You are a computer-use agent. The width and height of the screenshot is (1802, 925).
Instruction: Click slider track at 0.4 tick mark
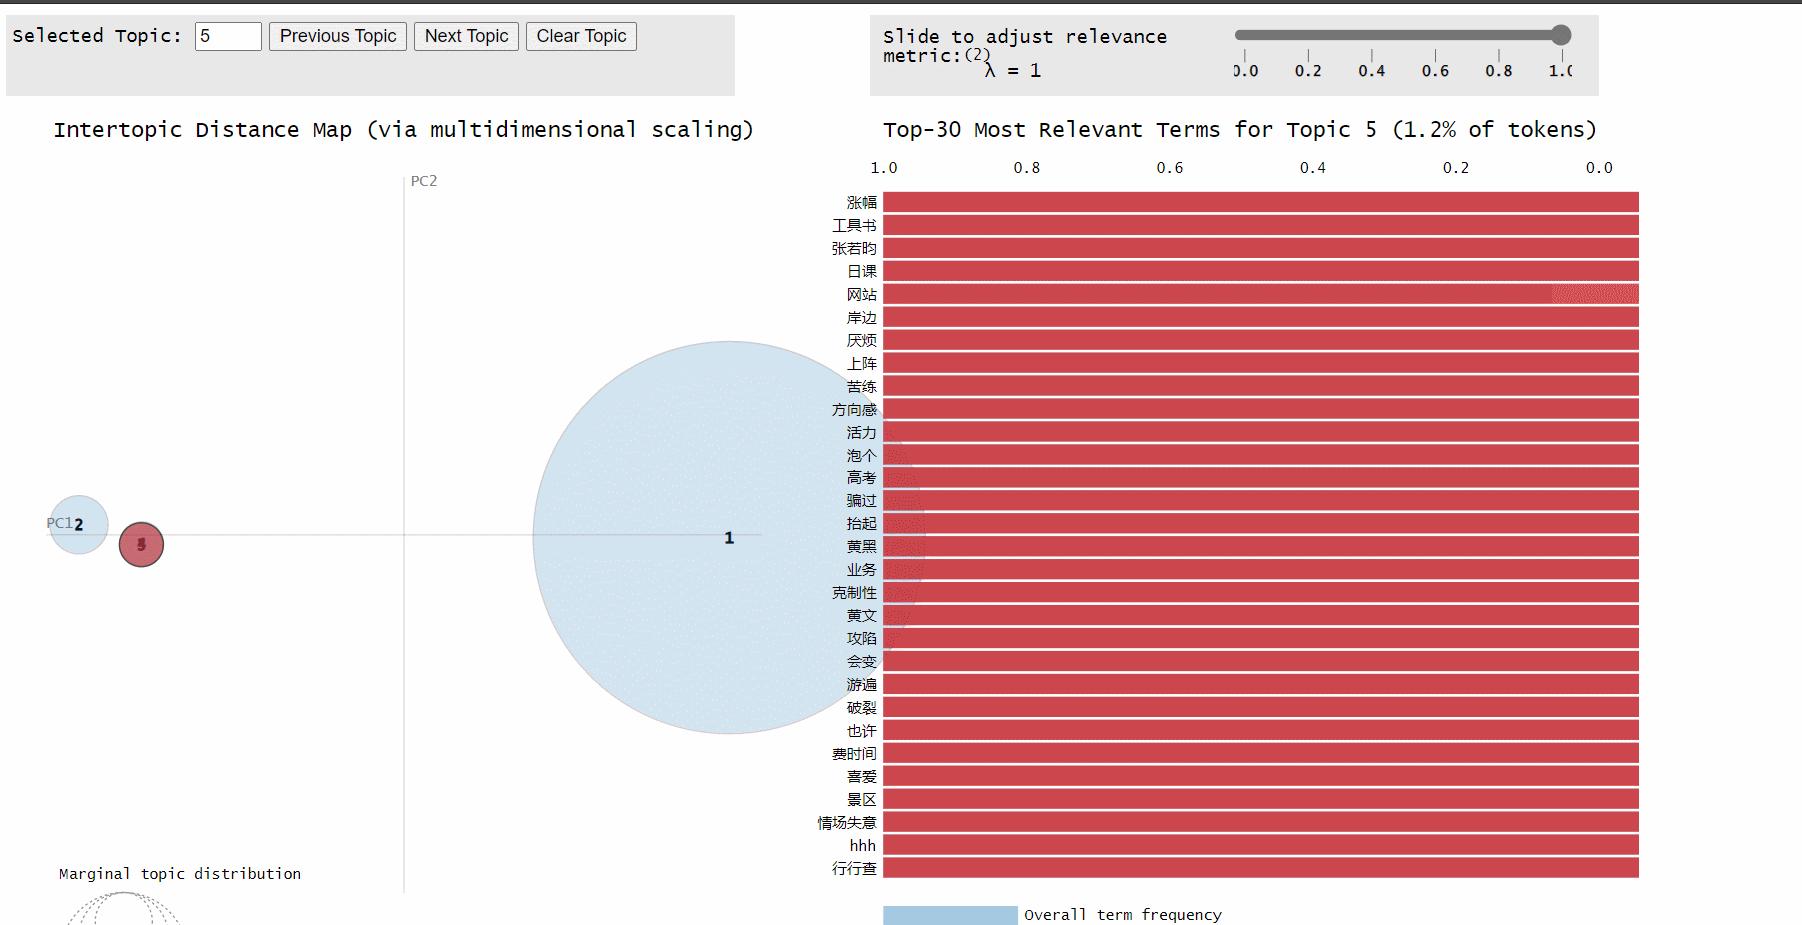(1372, 36)
